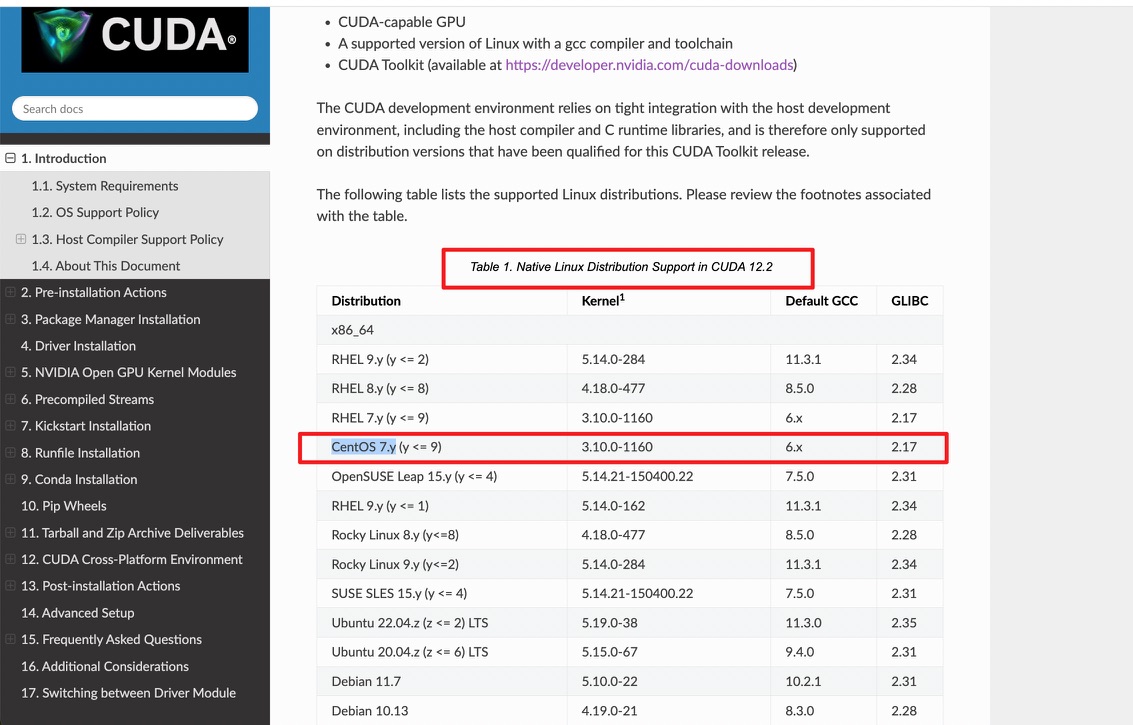Open 14. Advanced Setup
The image size is (1133, 725).
click(77, 612)
